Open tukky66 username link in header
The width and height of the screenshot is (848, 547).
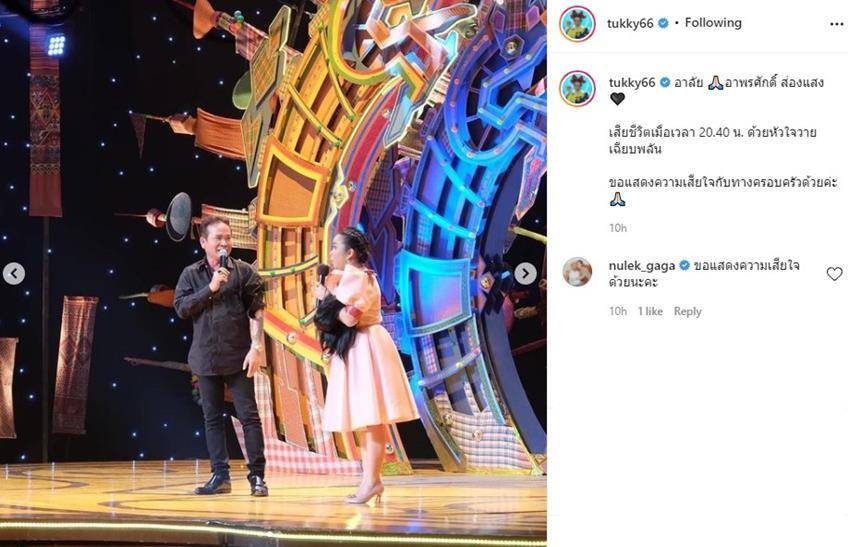click(x=630, y=23)
